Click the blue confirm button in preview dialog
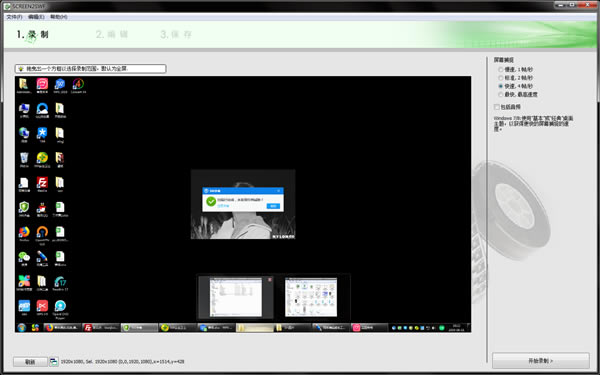This screenshot has width=600, height=375. pos(273,206)
